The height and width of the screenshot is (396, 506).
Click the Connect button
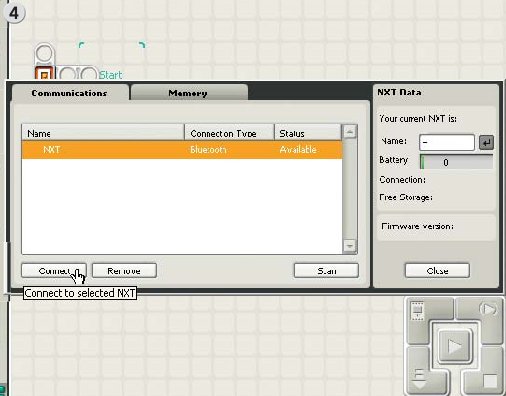tap(54, 270)
